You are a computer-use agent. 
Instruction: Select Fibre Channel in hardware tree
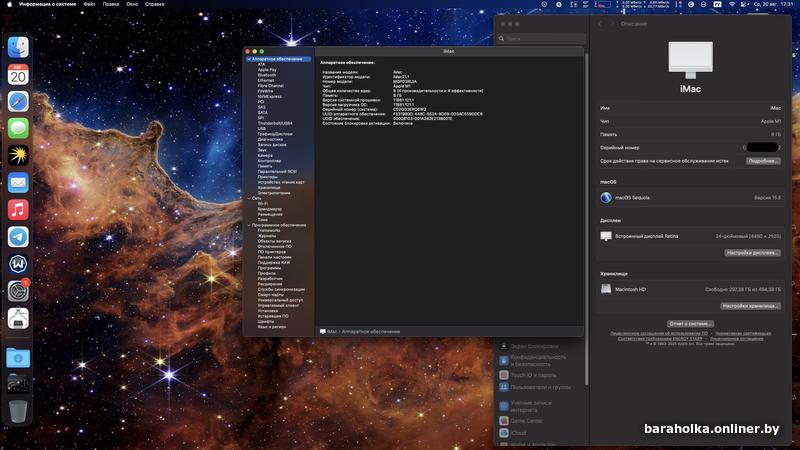pos(270,86)
